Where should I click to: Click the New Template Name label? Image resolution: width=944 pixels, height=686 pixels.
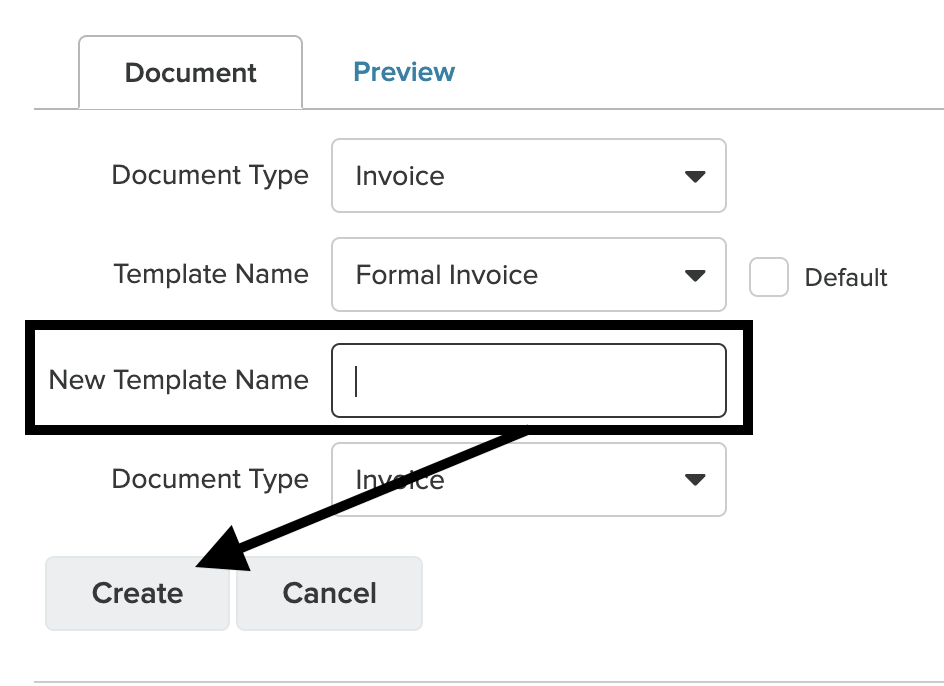click(179, 380)
